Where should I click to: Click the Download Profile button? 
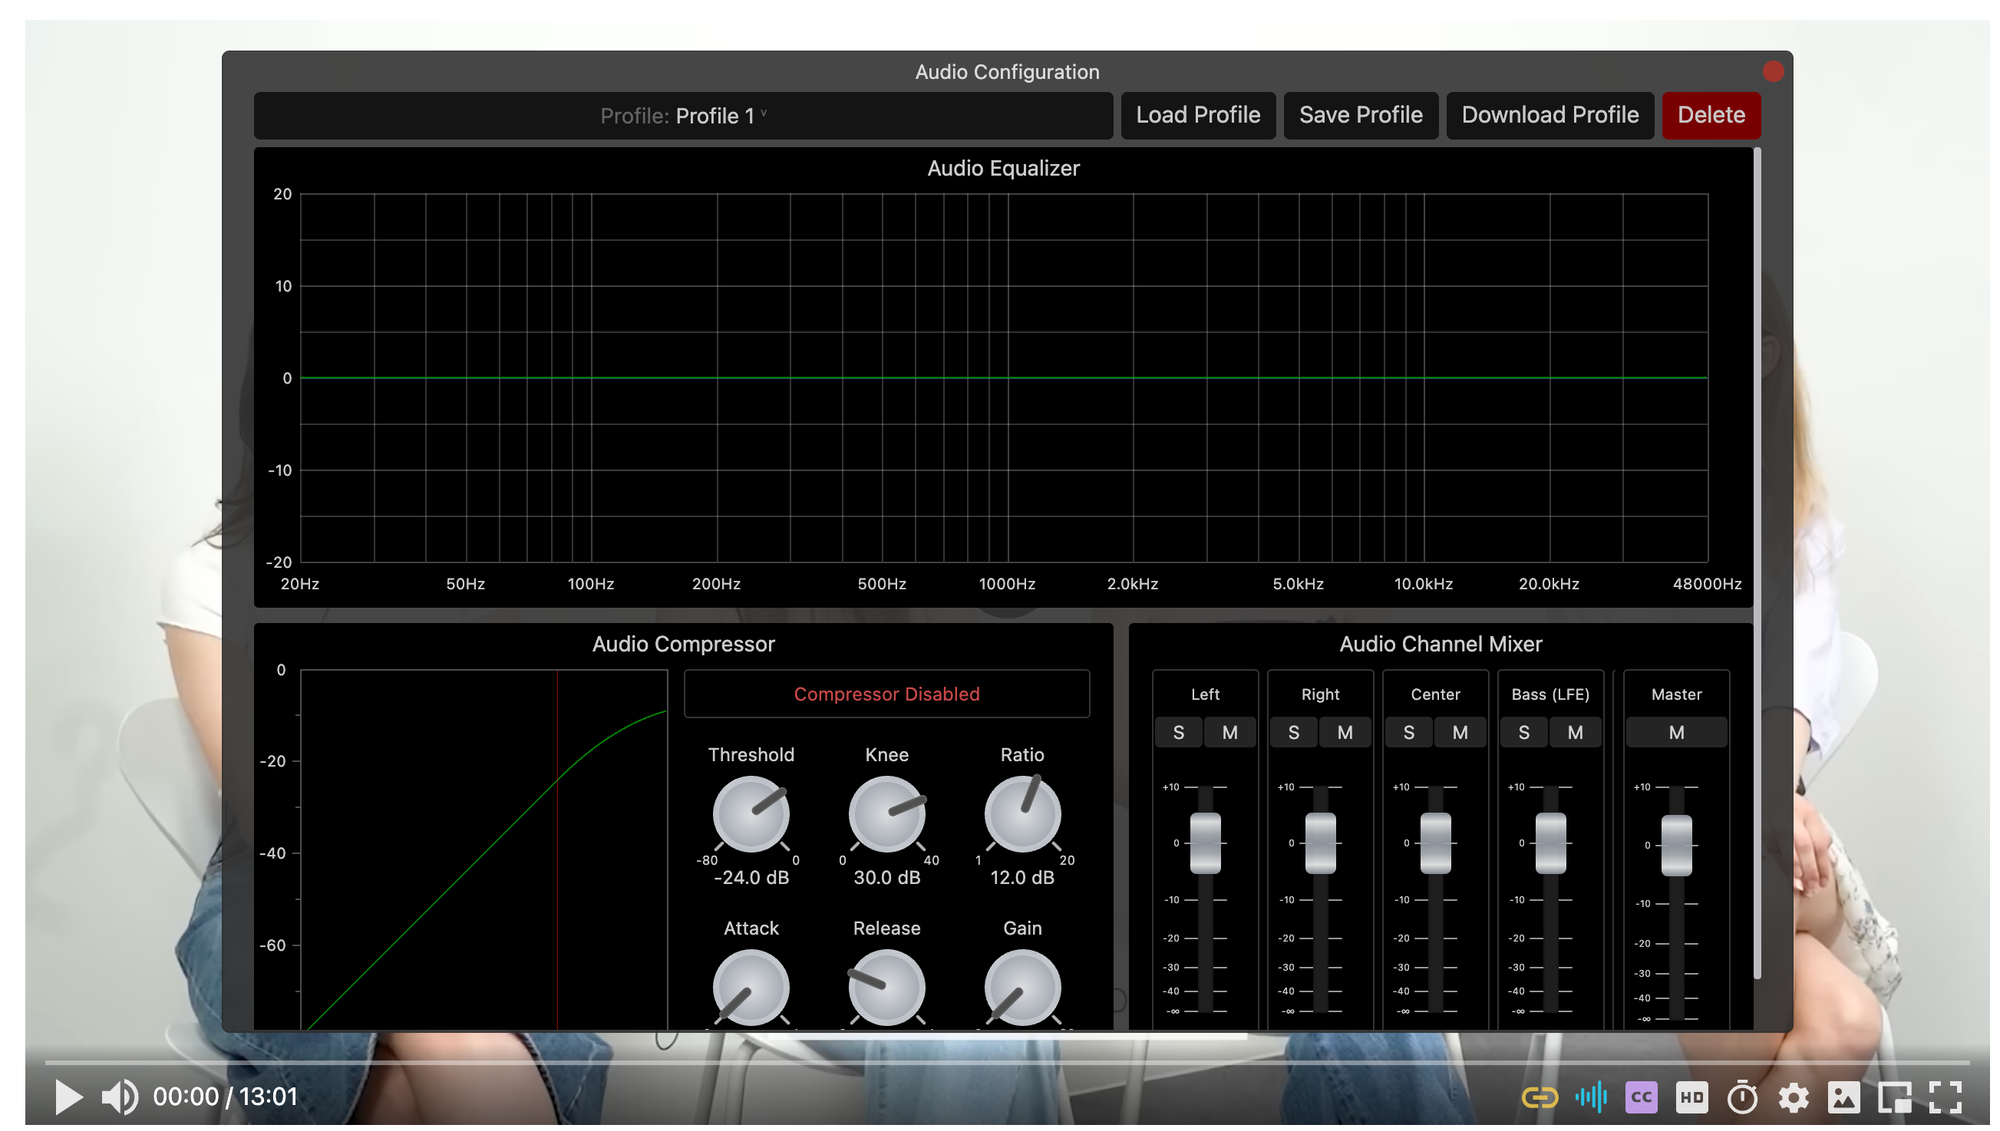1549,115
